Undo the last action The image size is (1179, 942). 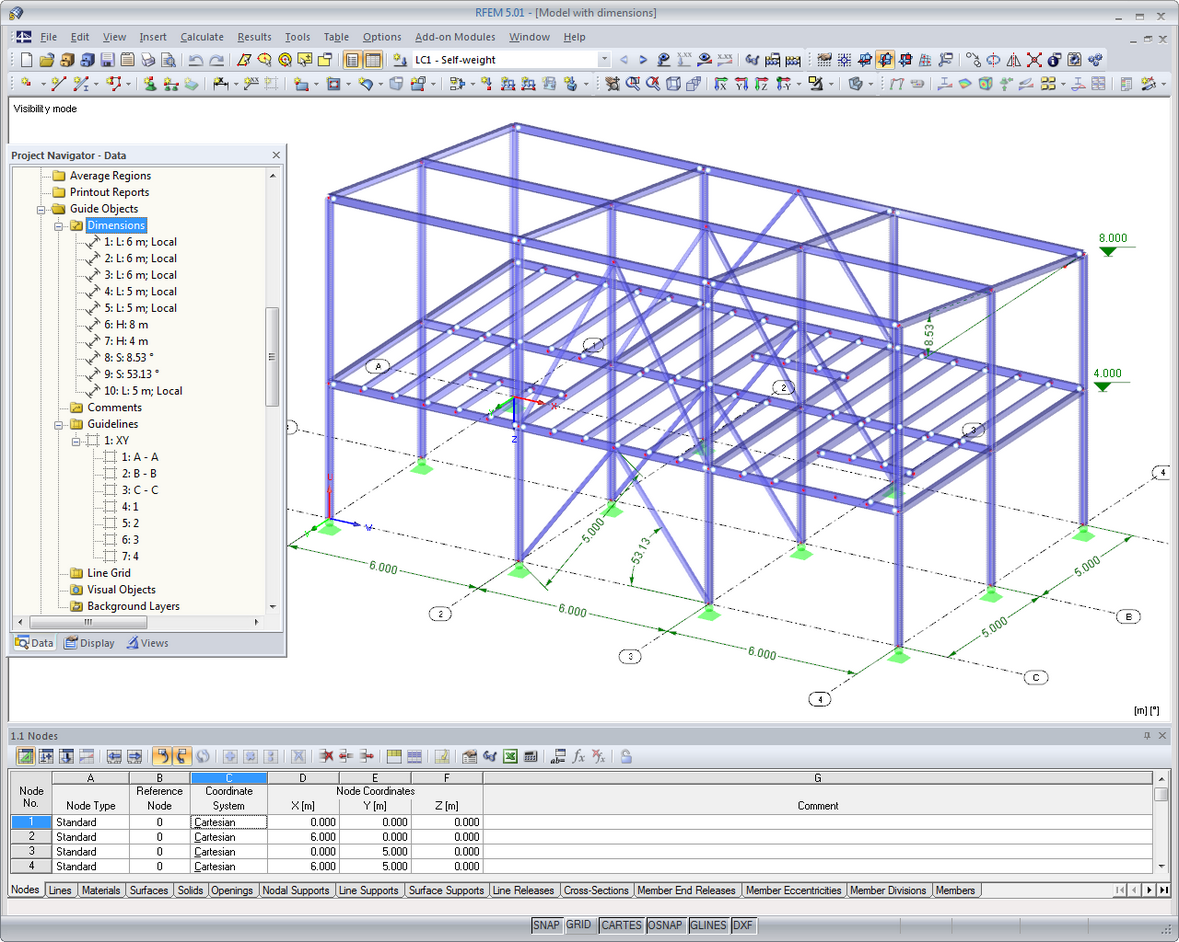click(x=195, y=60)
